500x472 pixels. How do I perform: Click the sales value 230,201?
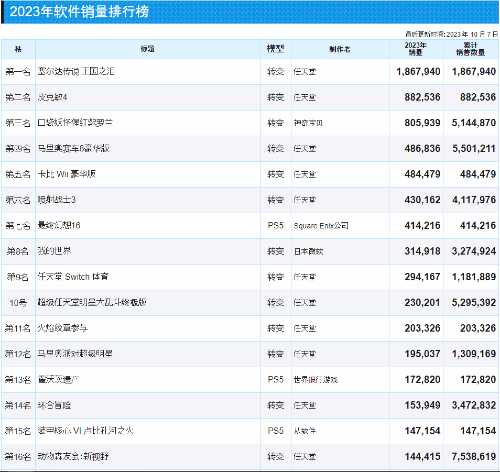tap(422, 303)
